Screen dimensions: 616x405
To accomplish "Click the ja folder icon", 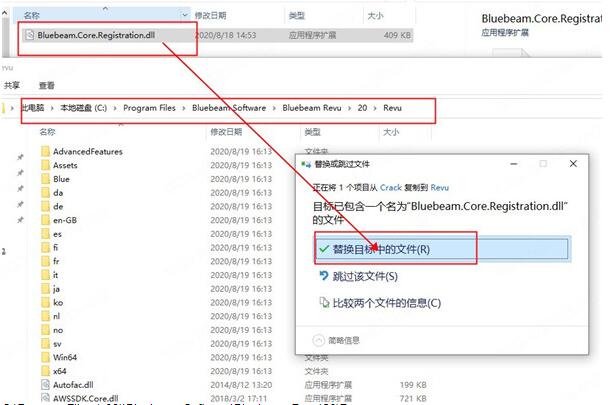I will coord(45,289).
